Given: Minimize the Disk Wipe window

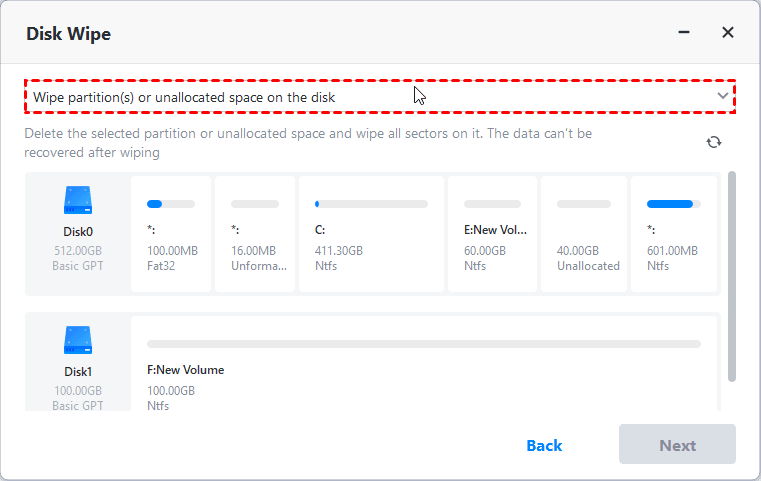Looking at the screenshot, I should coord(684,33).
